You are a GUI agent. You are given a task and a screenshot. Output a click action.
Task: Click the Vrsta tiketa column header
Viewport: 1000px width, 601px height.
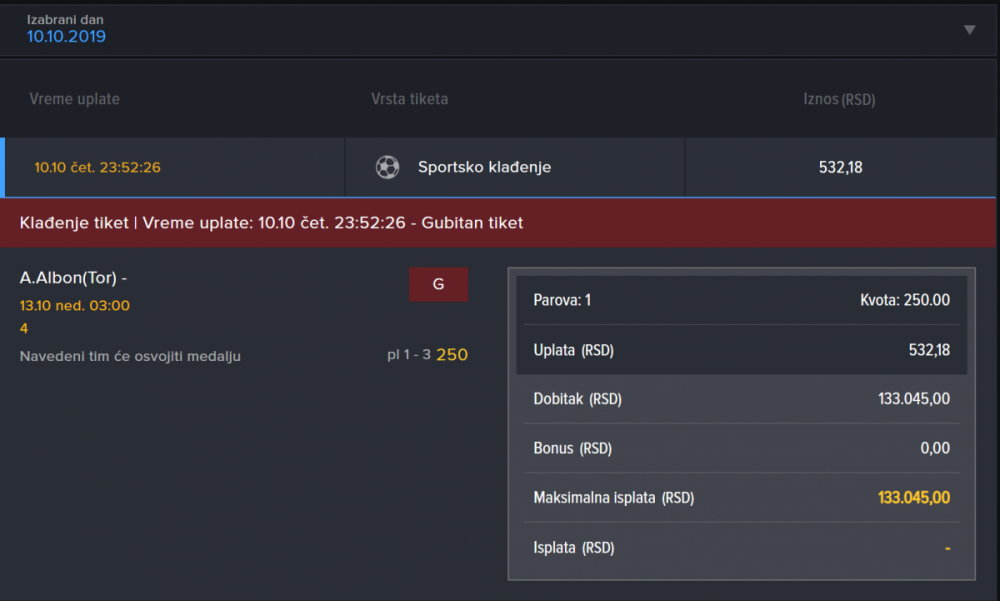click(409, 99)
